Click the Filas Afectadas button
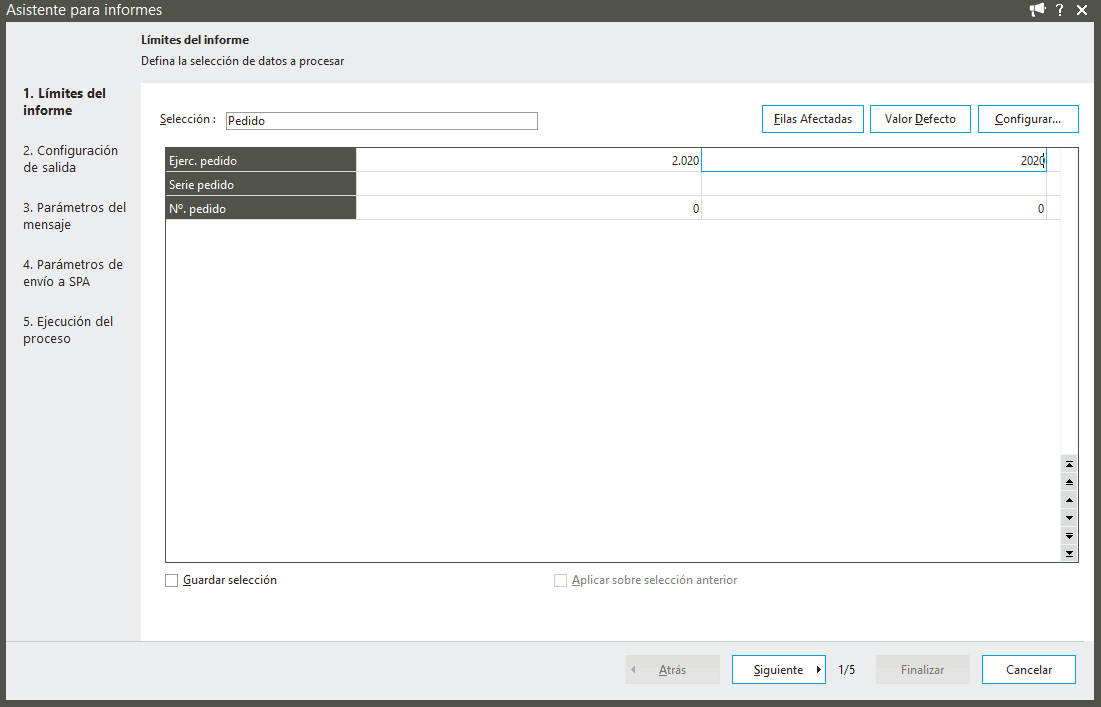 pos(813,119)
